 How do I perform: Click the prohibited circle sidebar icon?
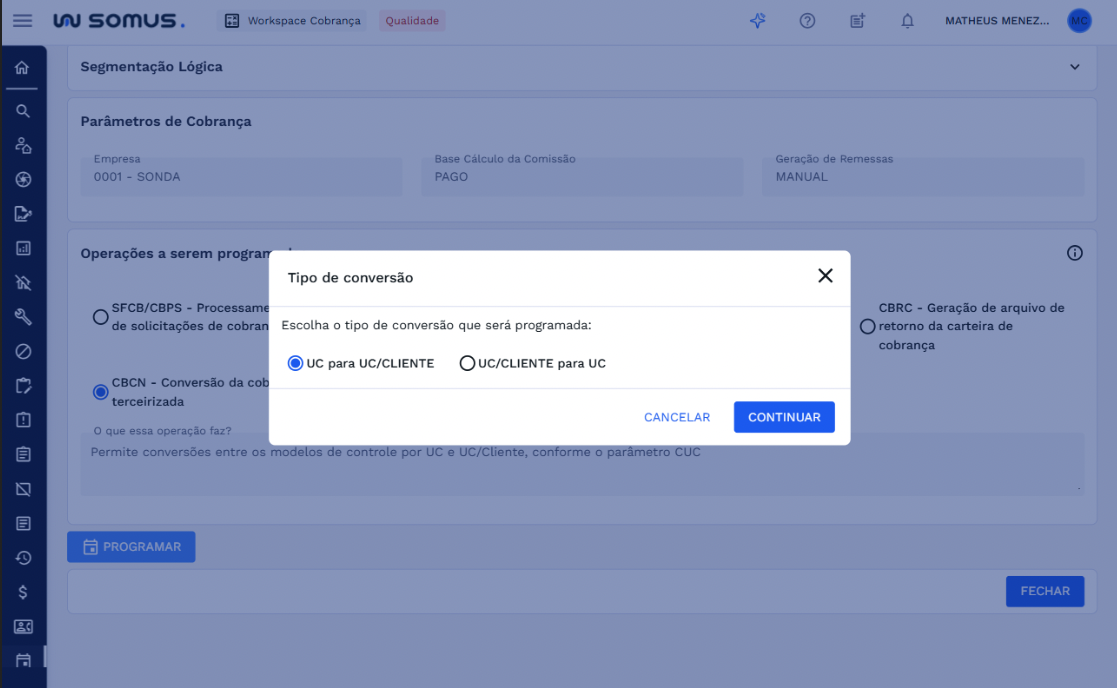23,351
